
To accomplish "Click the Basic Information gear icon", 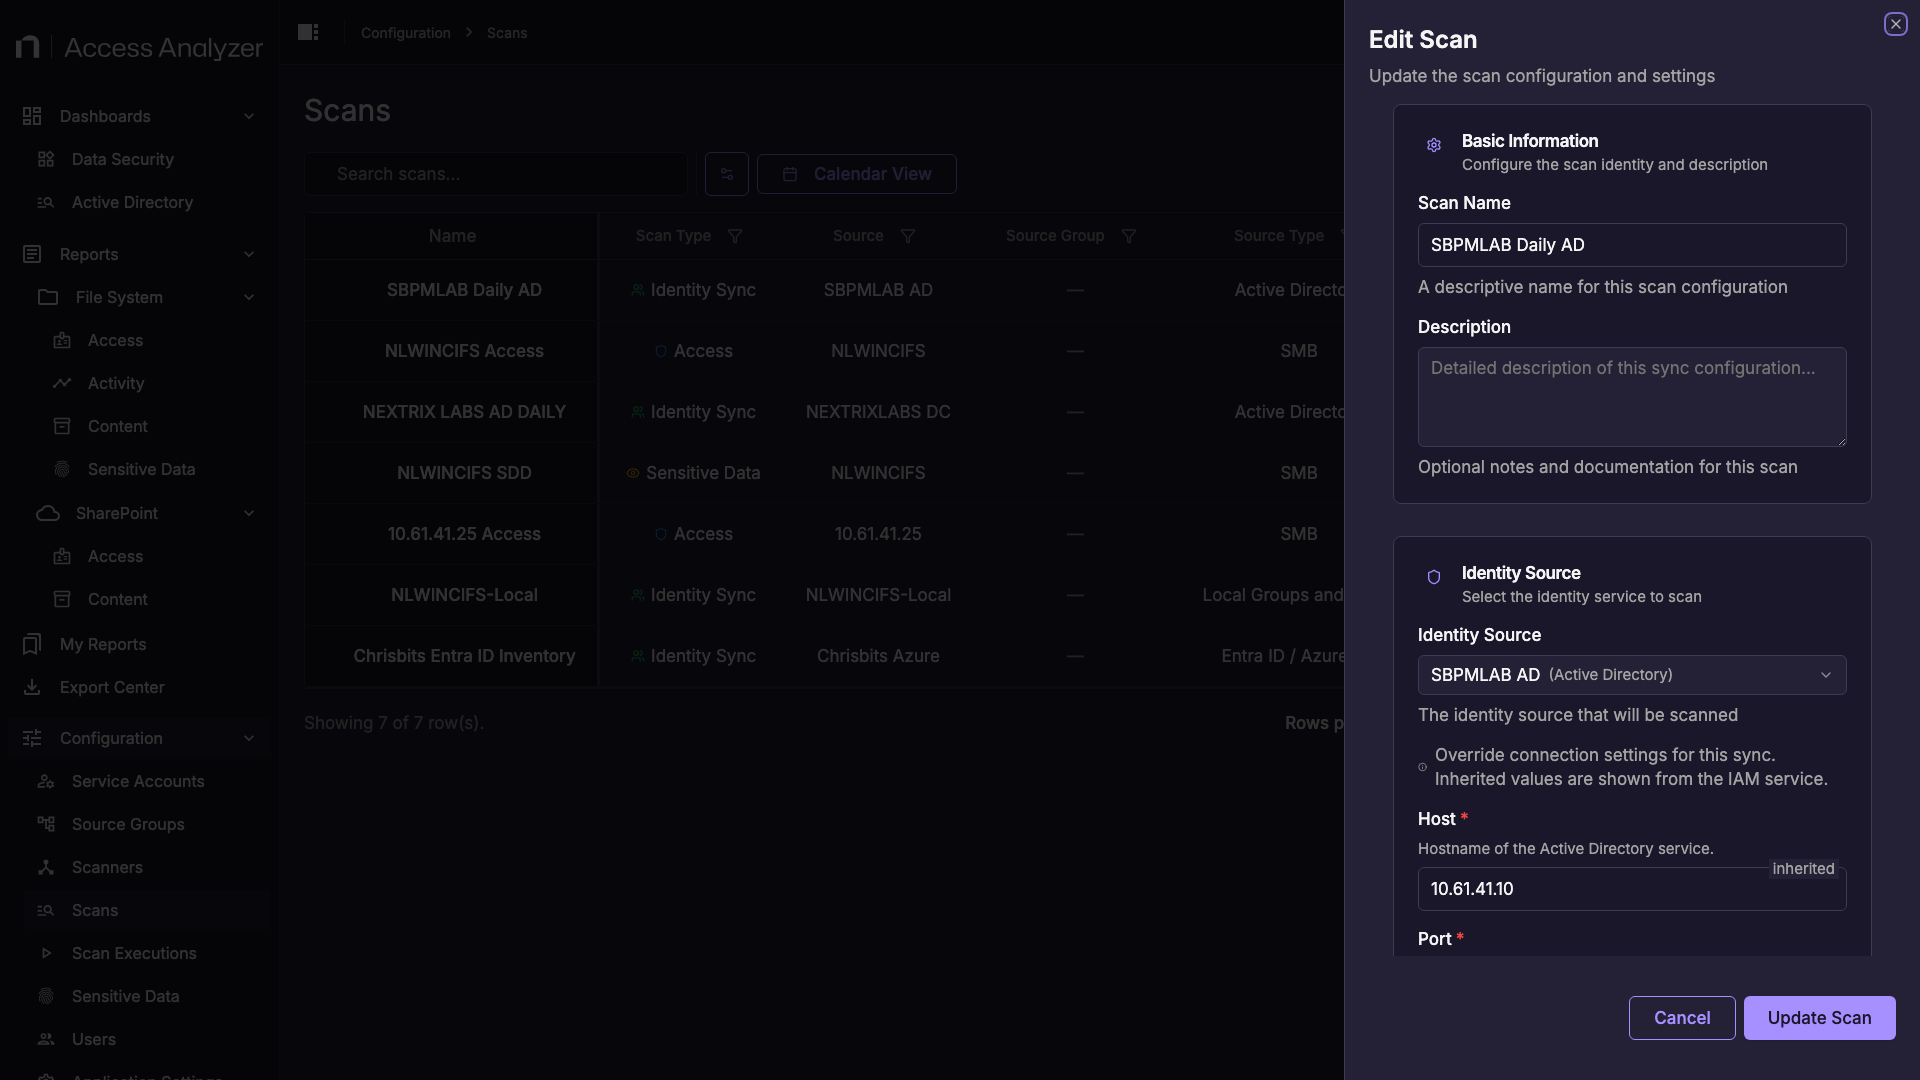I will pos(1433,144).
